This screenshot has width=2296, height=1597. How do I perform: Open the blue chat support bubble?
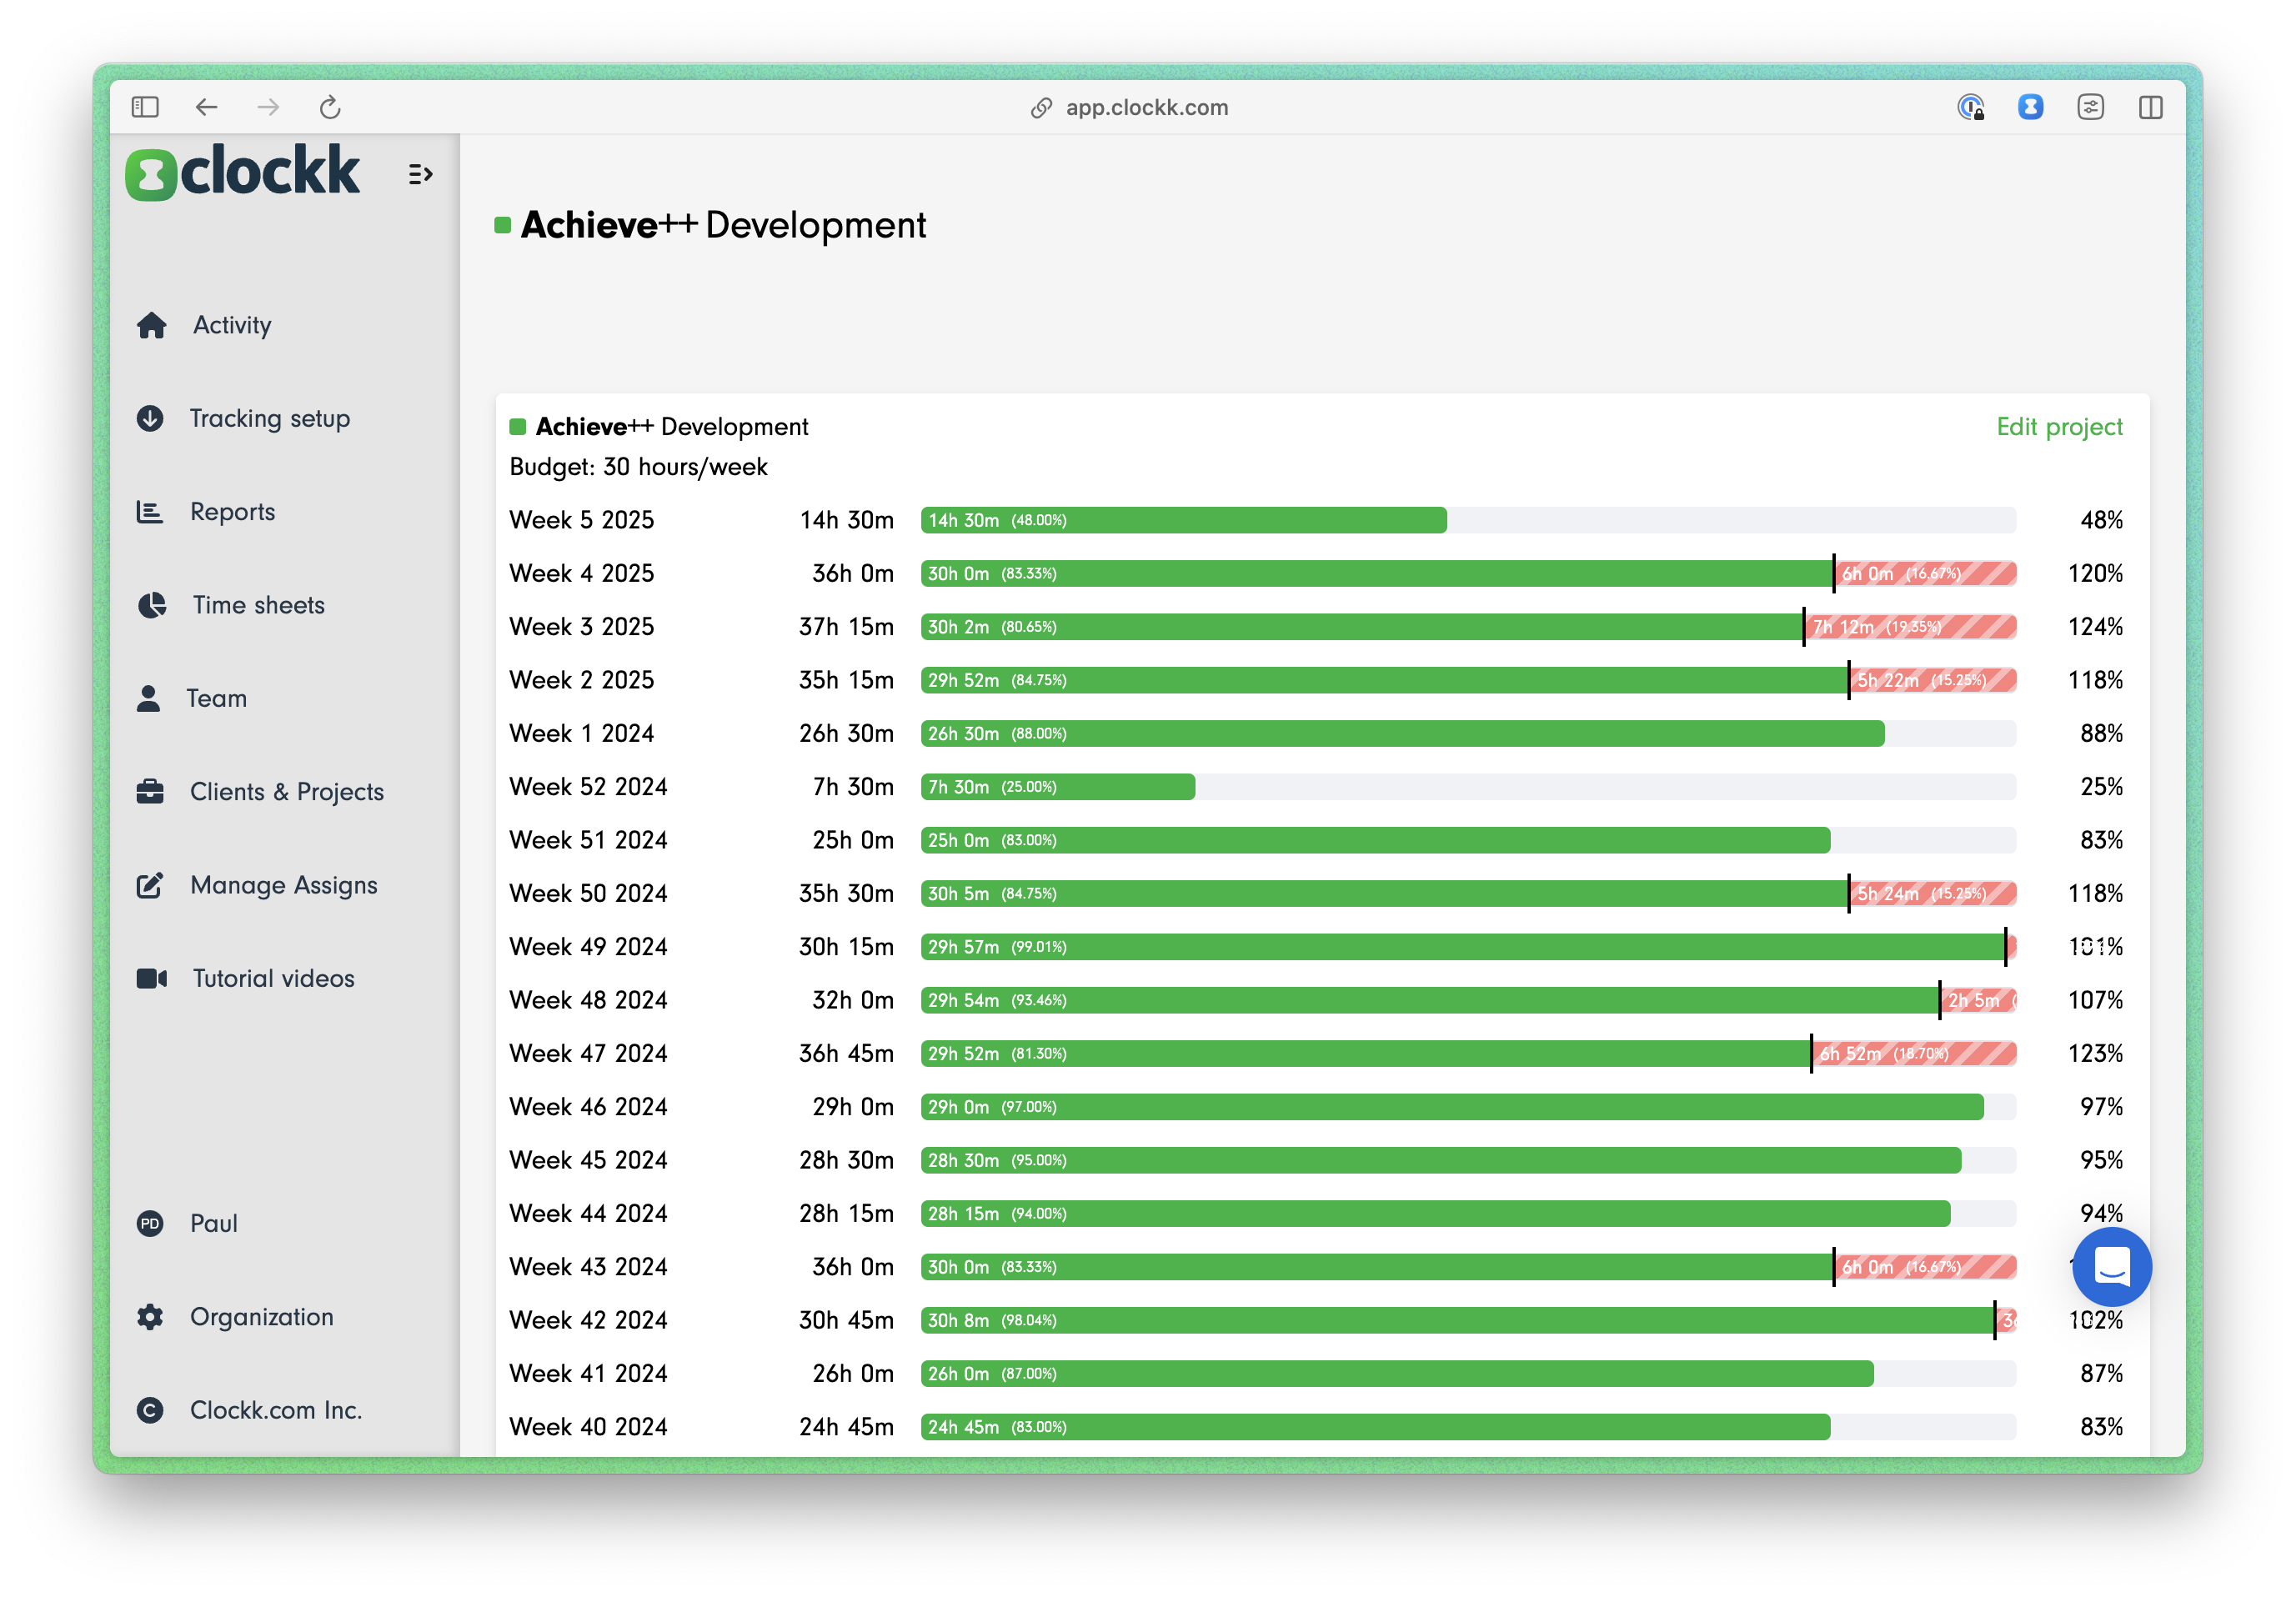click(x=2112, y=1267)
